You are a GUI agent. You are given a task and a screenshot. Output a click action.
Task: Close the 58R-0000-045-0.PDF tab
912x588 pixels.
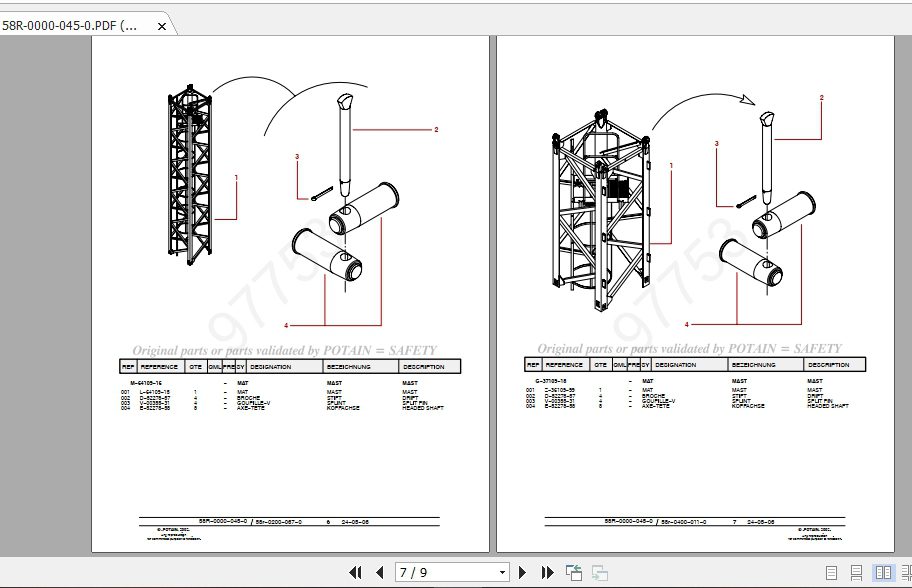pyautogui.click(x=162, y=26)
